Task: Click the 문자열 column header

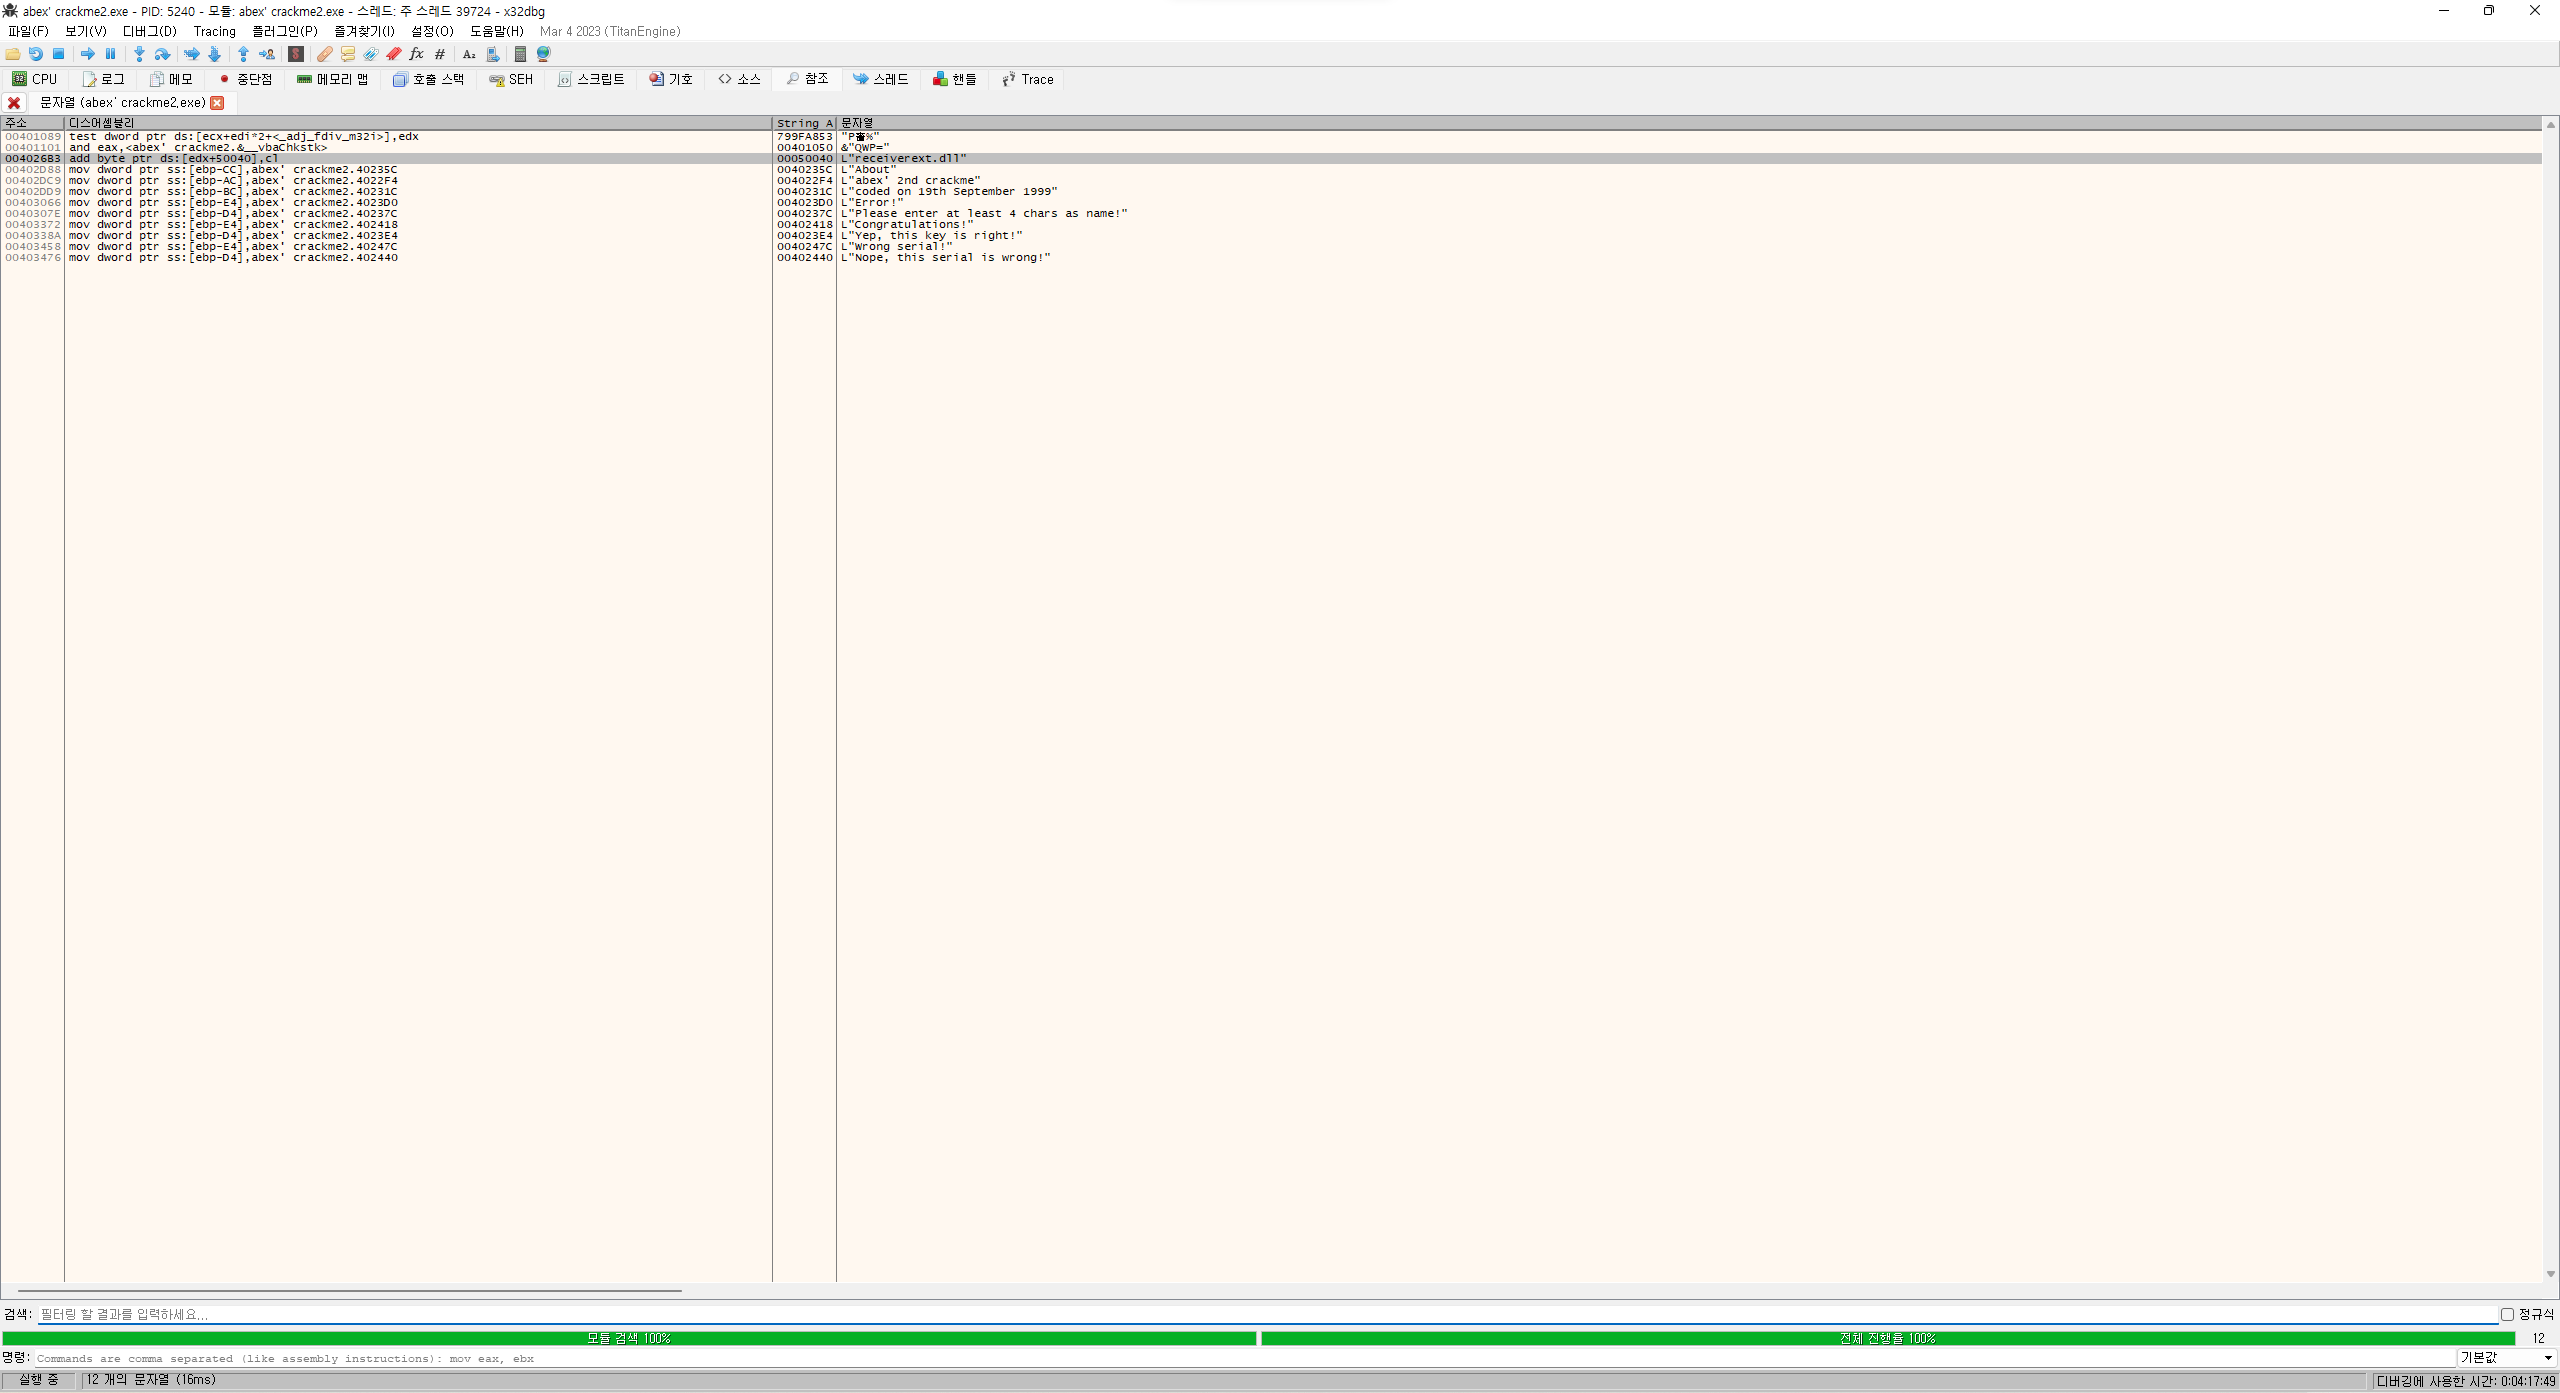Action: click(1689, 123)
